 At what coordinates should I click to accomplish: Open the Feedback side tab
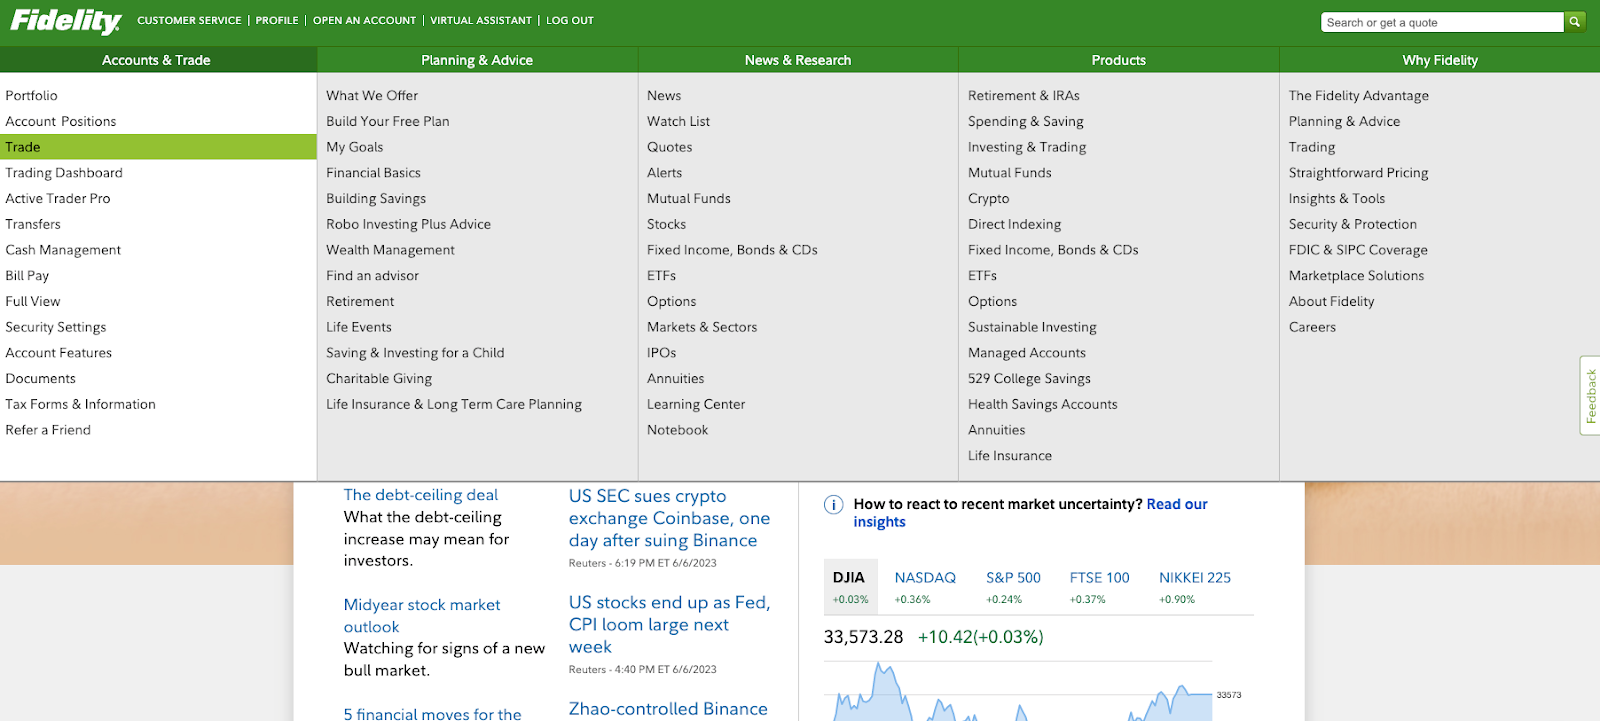pos(1590,396)
